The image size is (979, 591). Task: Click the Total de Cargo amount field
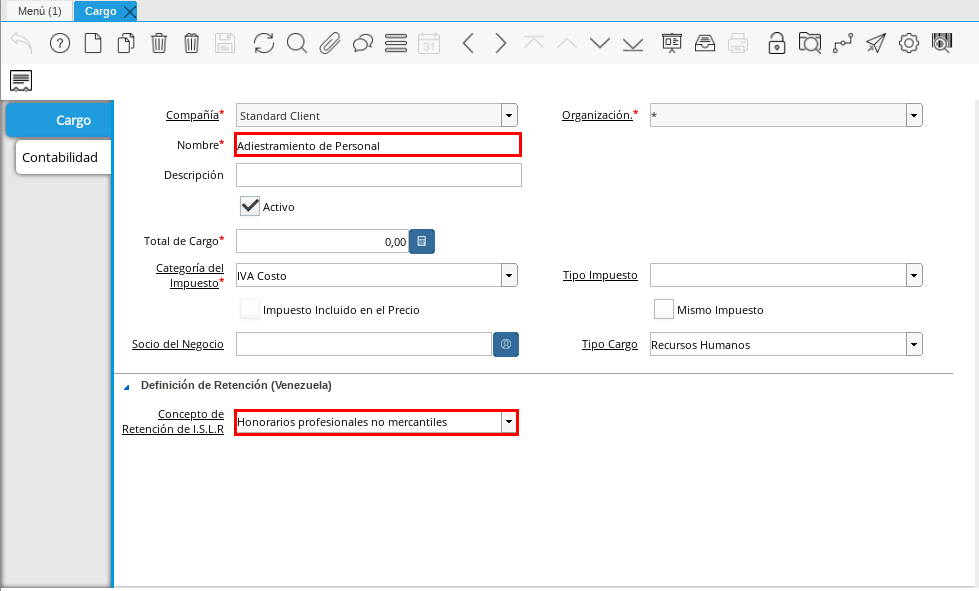pos(322,242)
